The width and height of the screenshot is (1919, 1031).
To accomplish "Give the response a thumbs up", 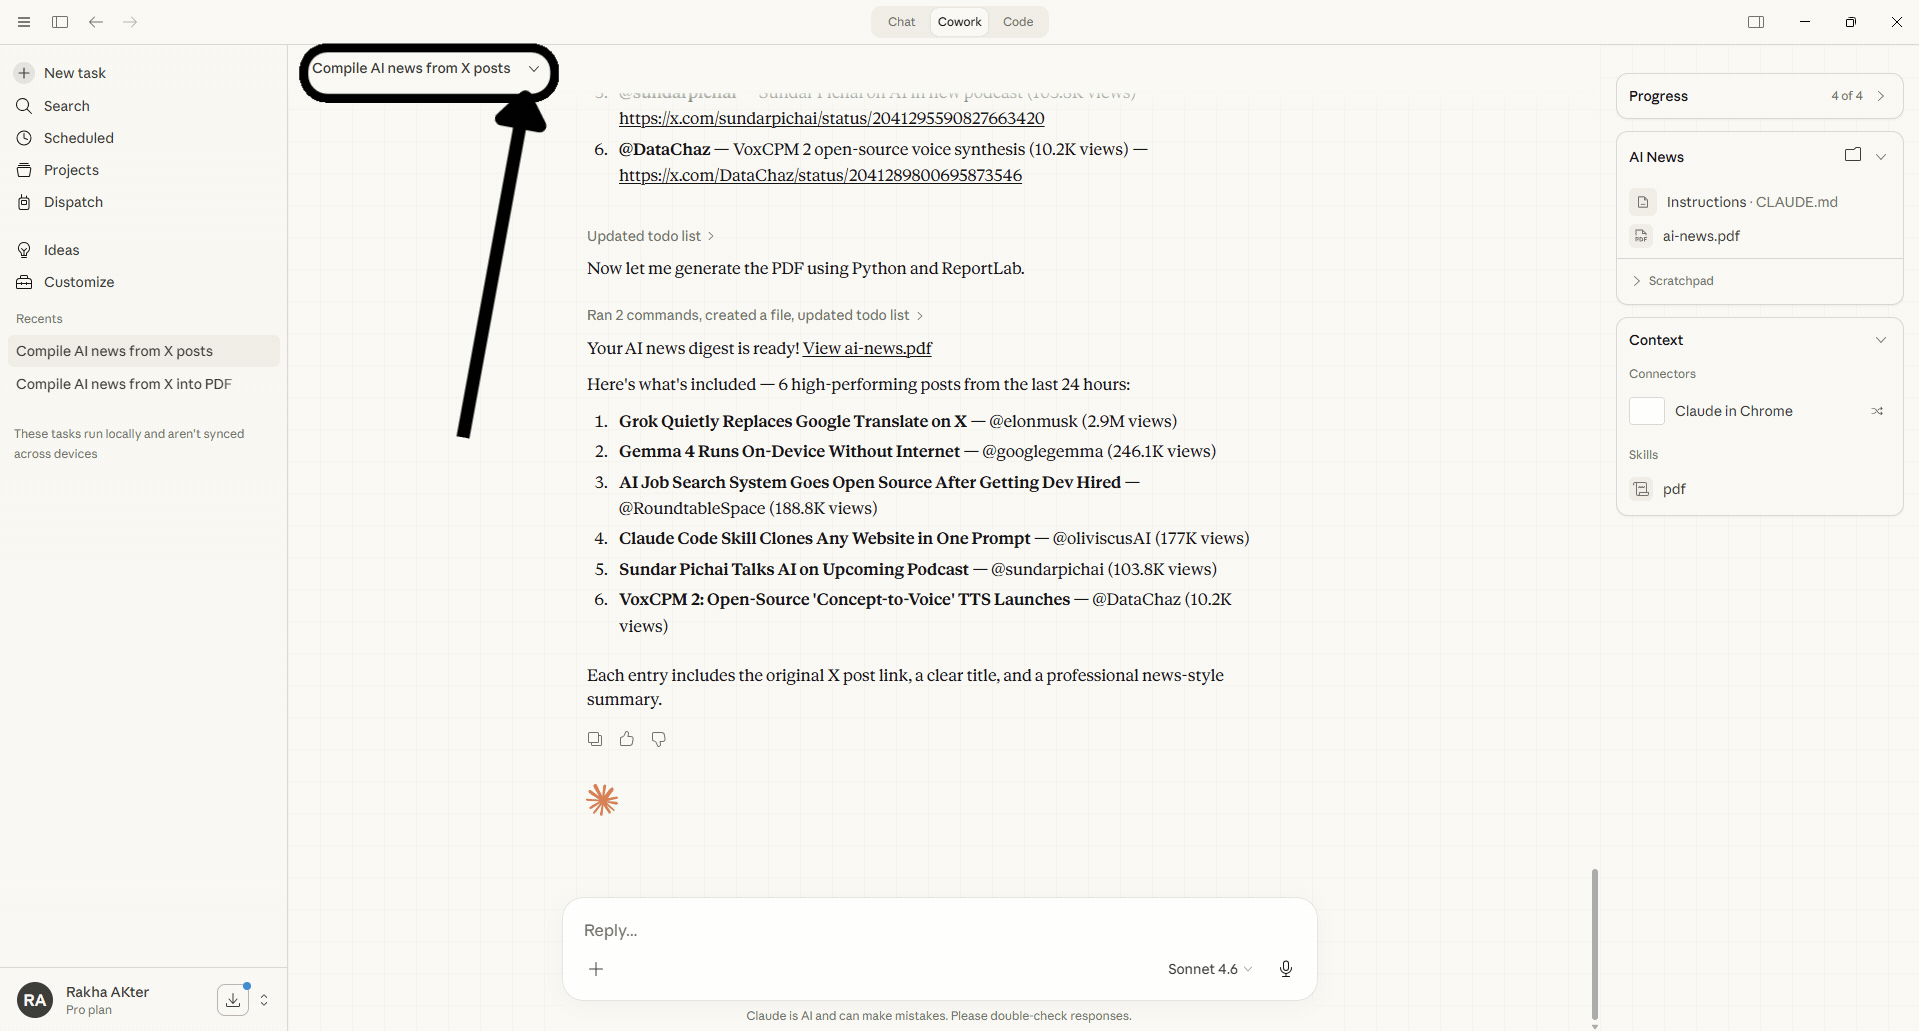I will point(627,739).
